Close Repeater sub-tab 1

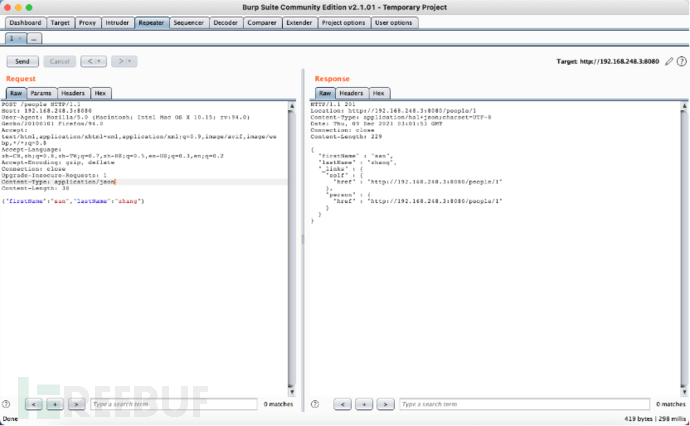[x=20, y=39]
